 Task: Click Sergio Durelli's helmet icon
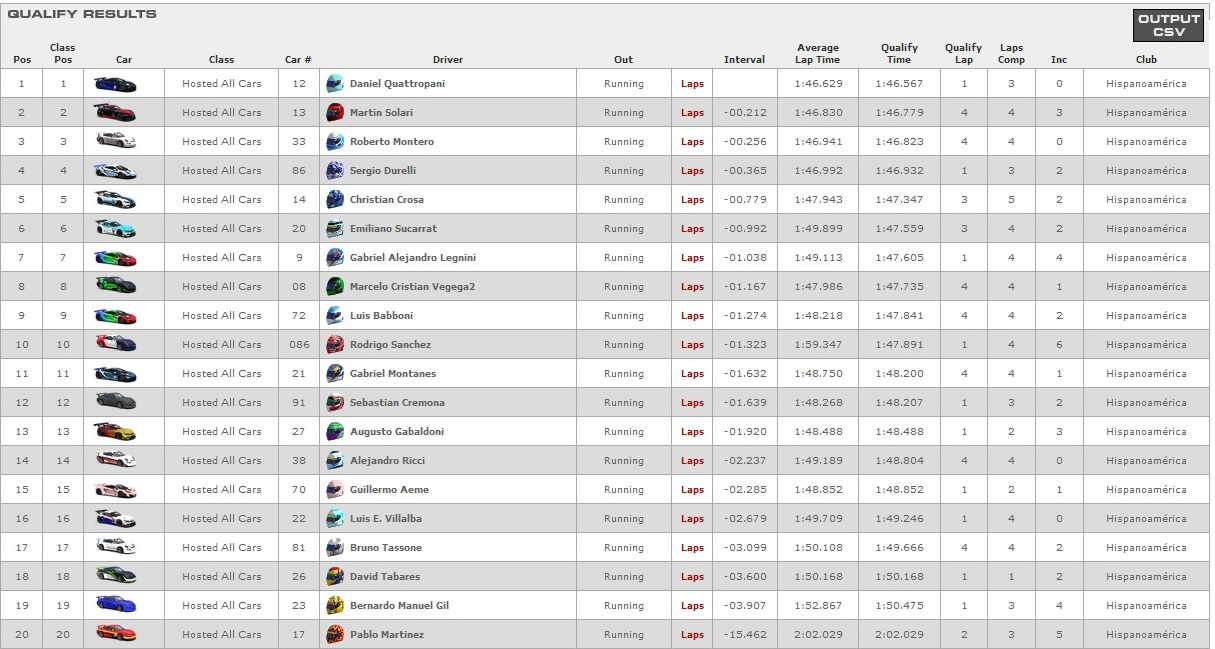point(335,171)
